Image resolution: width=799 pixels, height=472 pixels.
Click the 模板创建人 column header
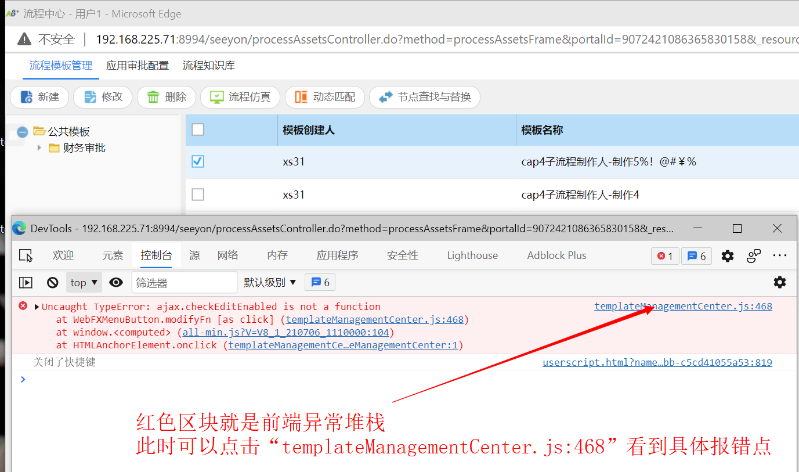coord(308,130)
